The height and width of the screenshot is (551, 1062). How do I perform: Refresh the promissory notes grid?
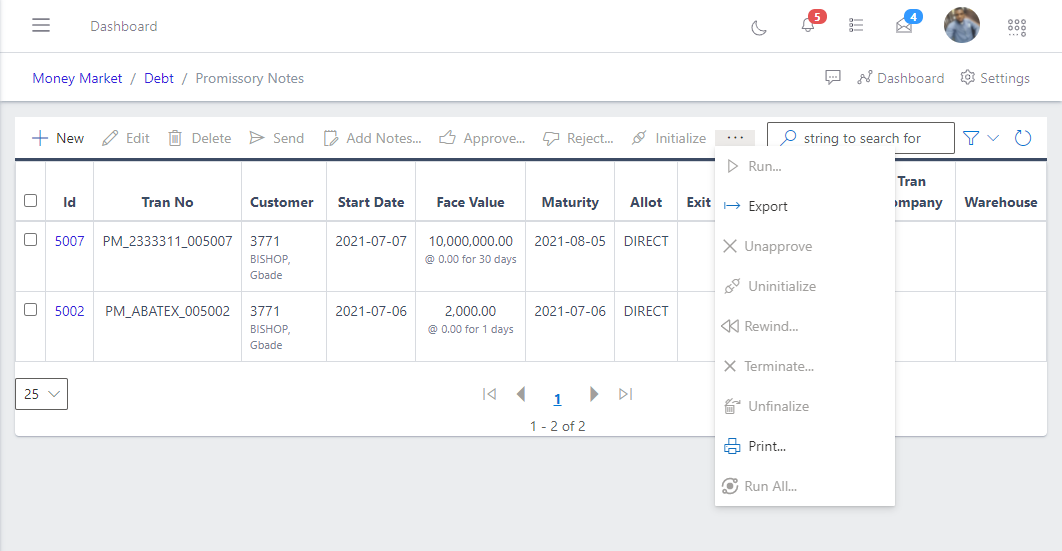1023,138
